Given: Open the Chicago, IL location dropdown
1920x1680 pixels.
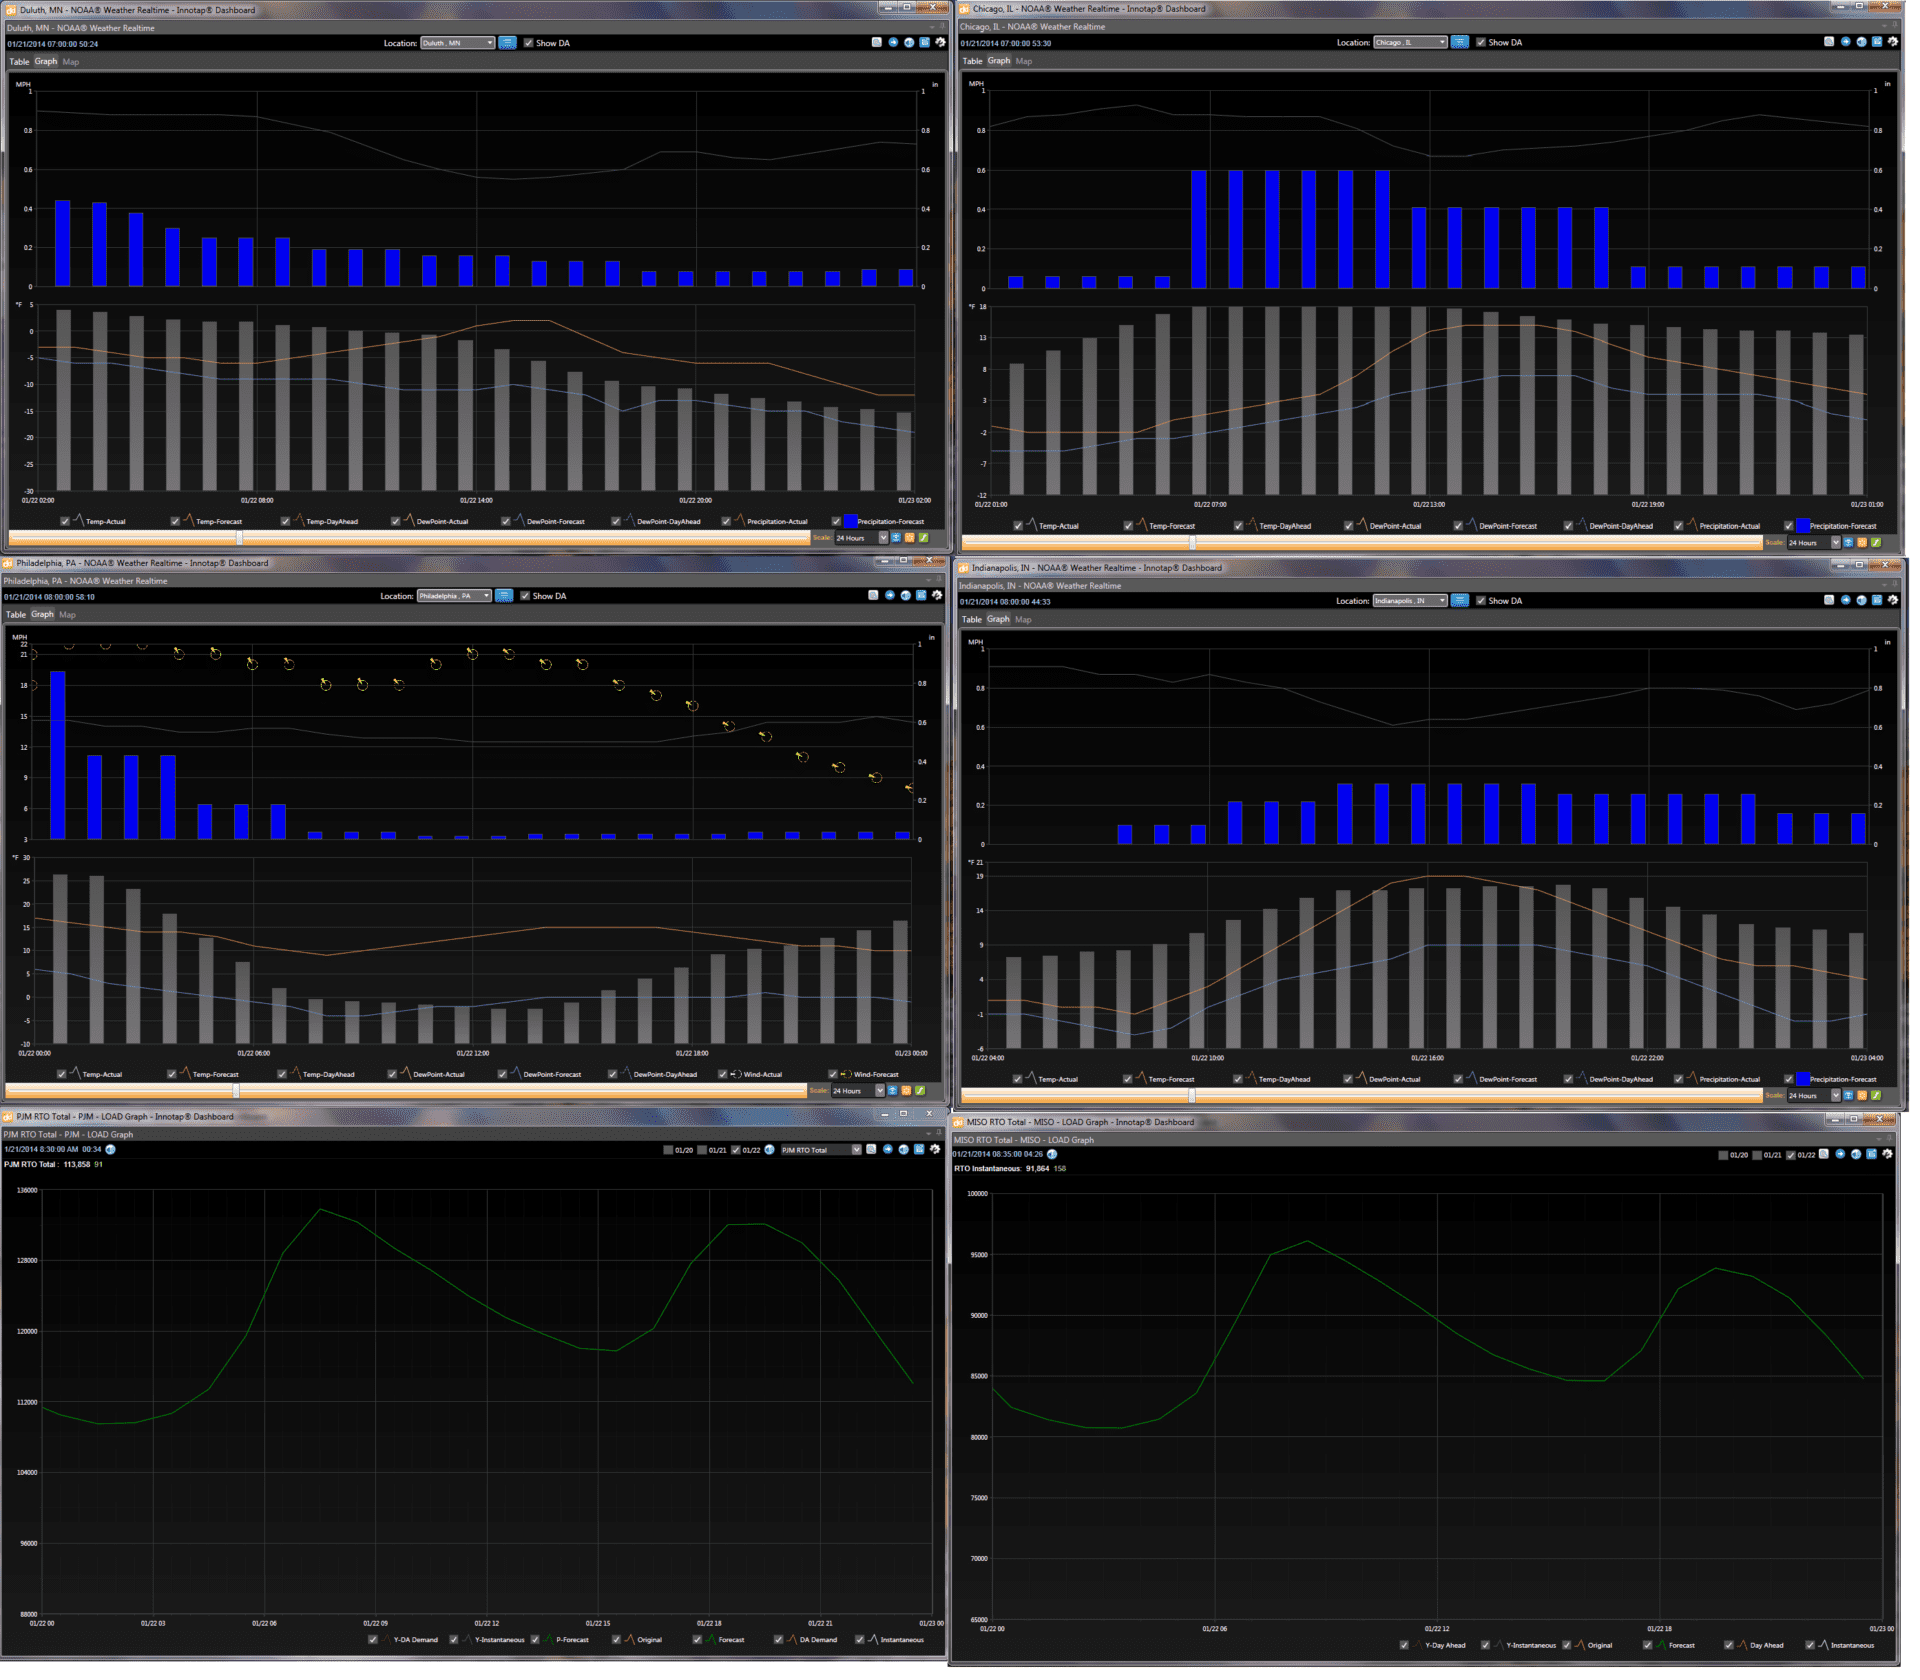Looking at the screenshot, I should [1411, 42].
